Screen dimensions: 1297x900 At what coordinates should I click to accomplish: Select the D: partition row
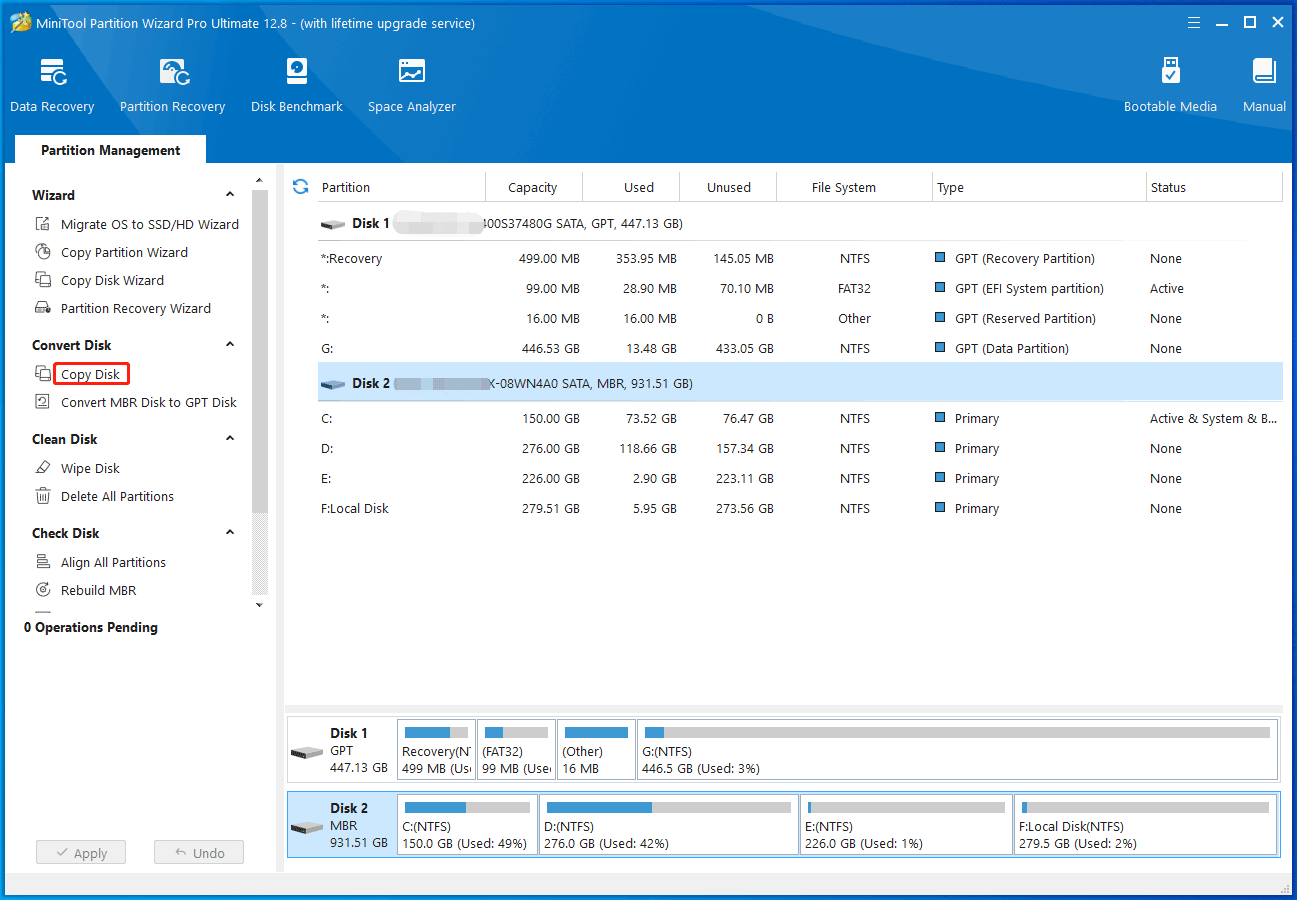click(x=799, y=448)
